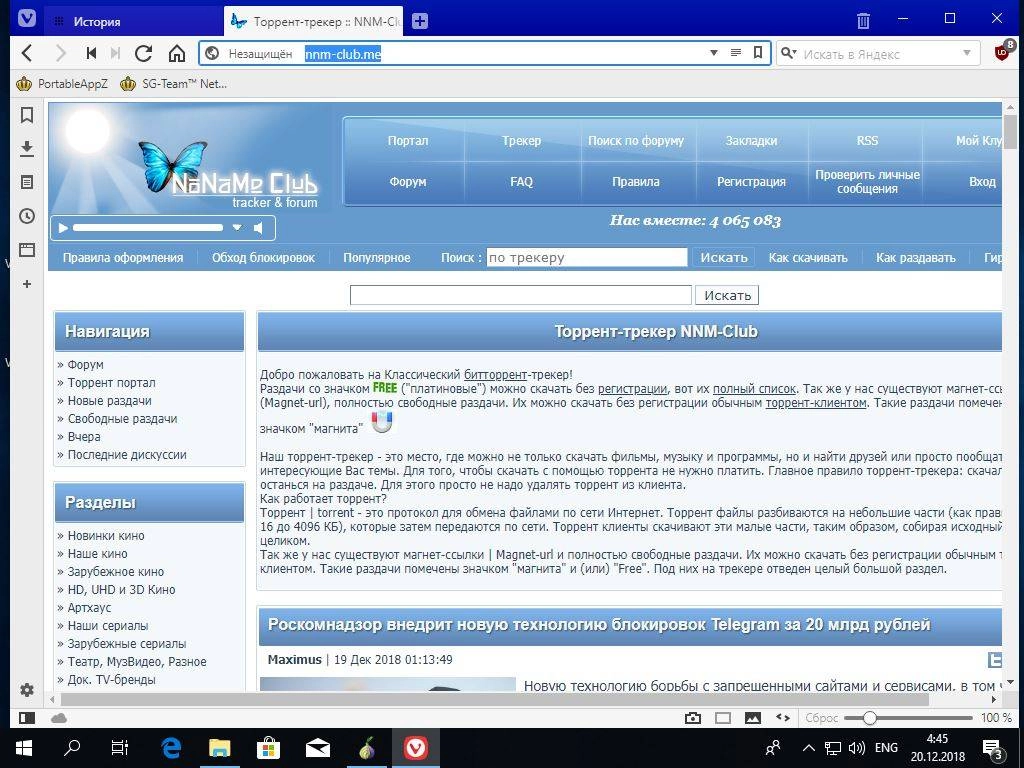Go to the home page
This screenshot has width=1024, height=768.
[x=177, y=53]
